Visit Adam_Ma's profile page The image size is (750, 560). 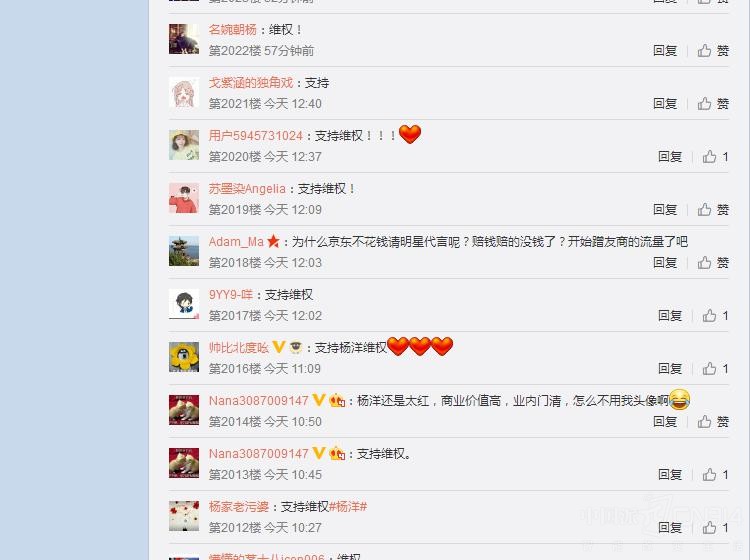236,242
